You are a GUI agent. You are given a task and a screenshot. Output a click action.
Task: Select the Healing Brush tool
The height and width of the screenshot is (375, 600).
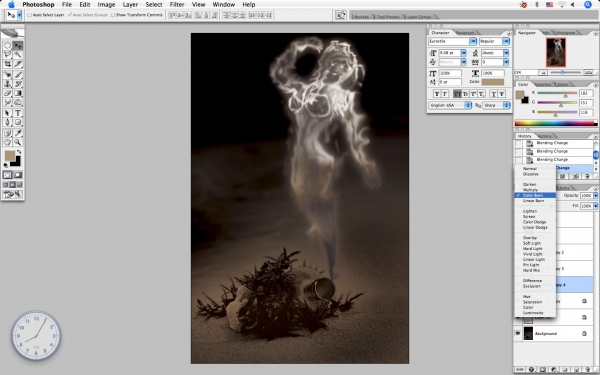(7, 75)
